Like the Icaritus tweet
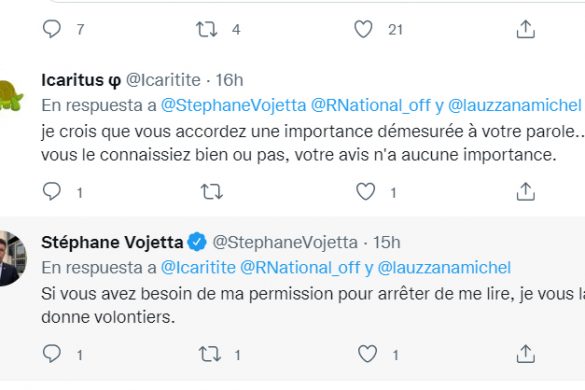The image size is (585, 390). 366,191
